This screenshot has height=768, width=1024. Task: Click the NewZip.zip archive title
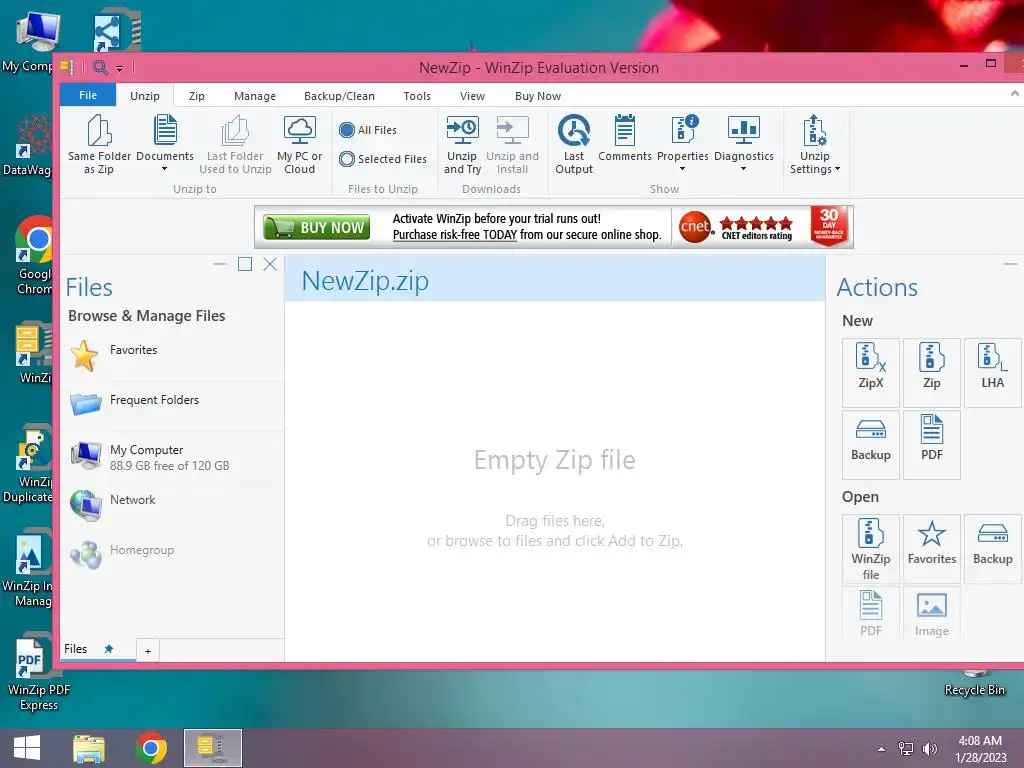point(365,281)
